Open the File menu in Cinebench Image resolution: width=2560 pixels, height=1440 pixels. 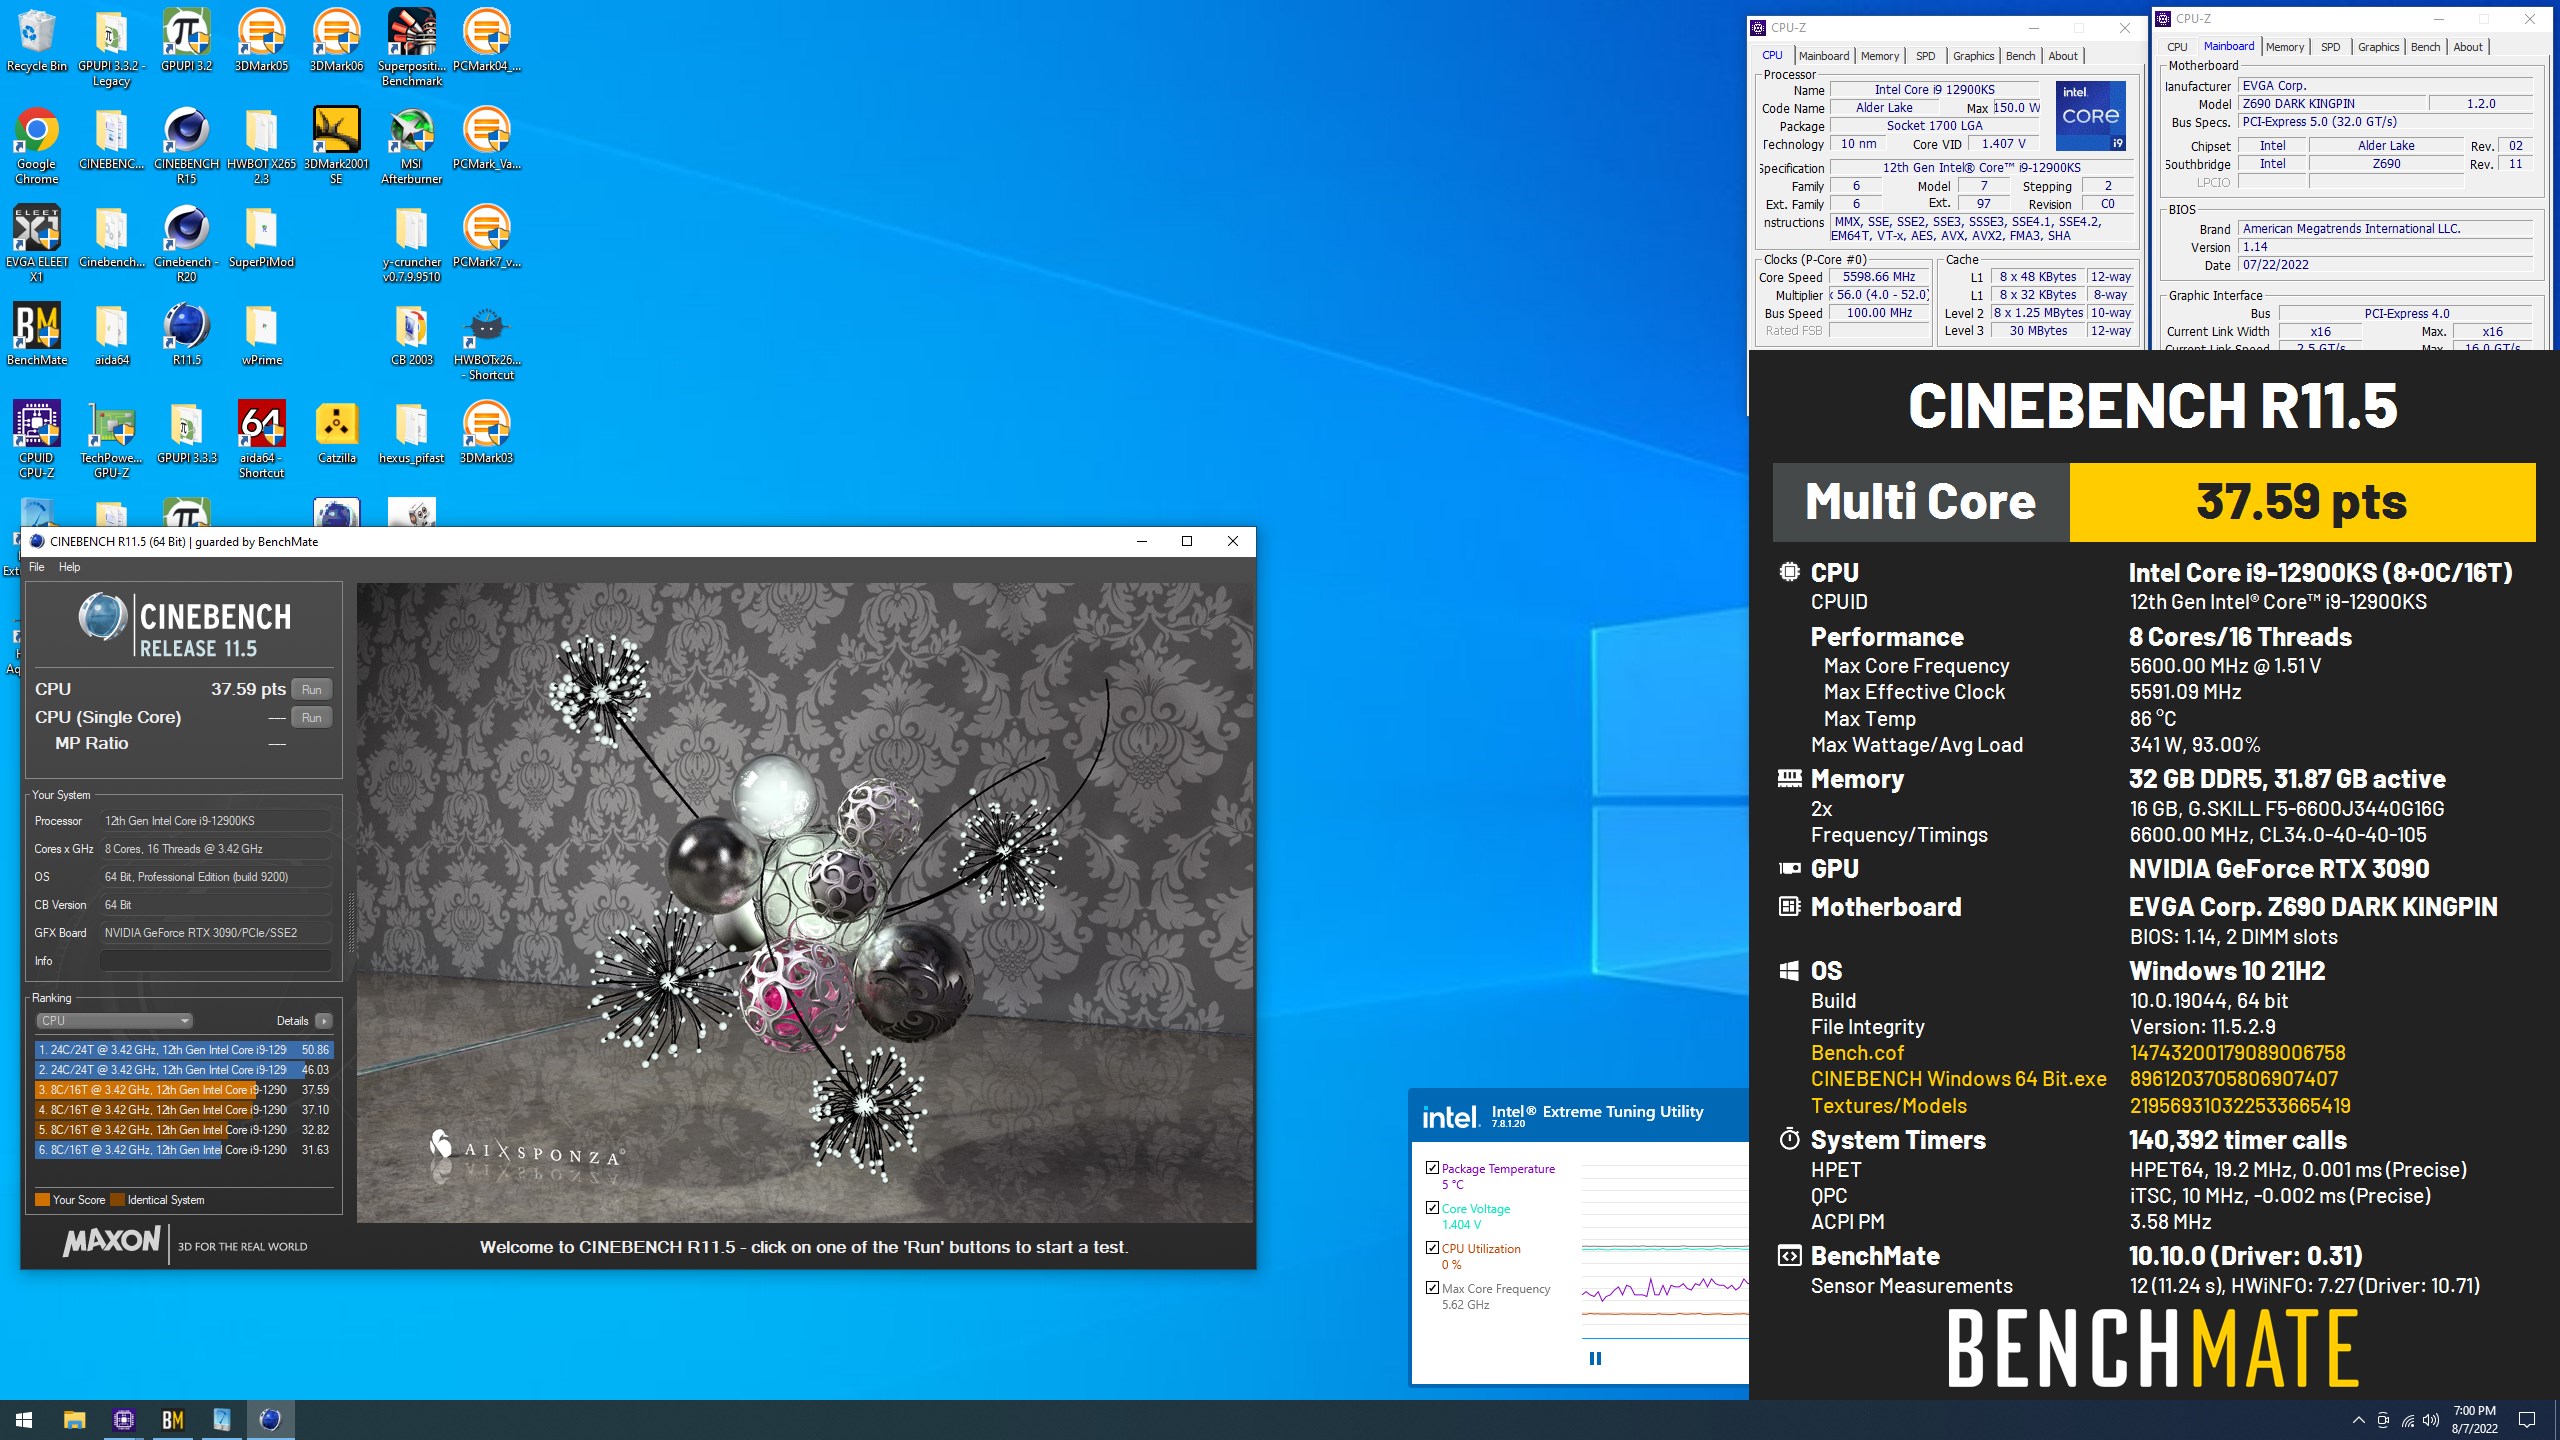pos(37,567)
